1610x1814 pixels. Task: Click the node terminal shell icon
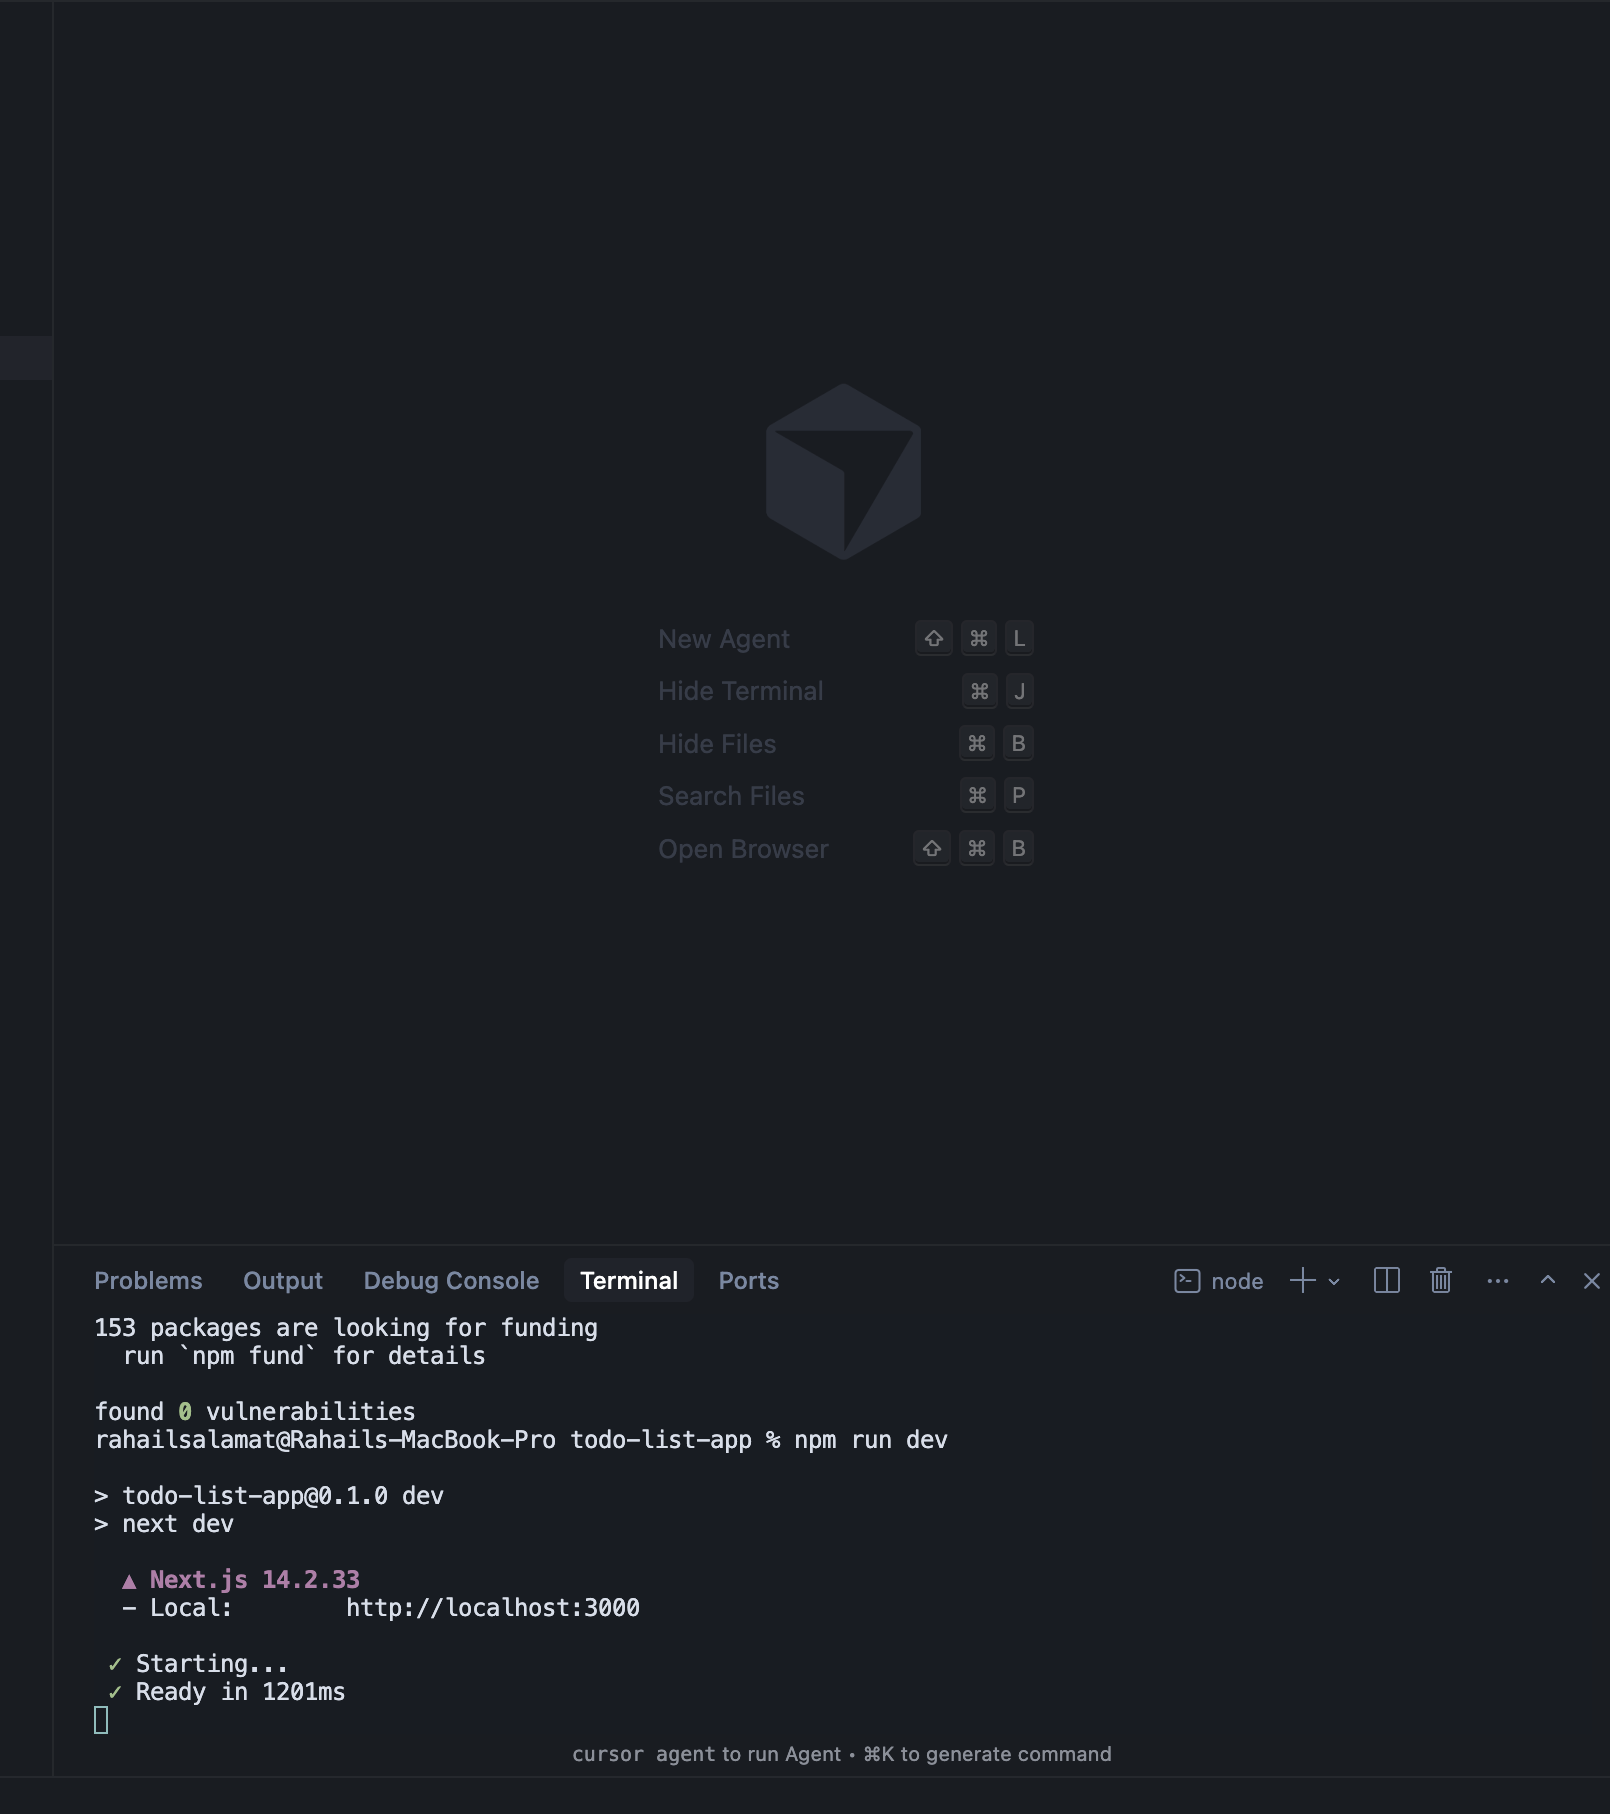tap(1187, 1281)
